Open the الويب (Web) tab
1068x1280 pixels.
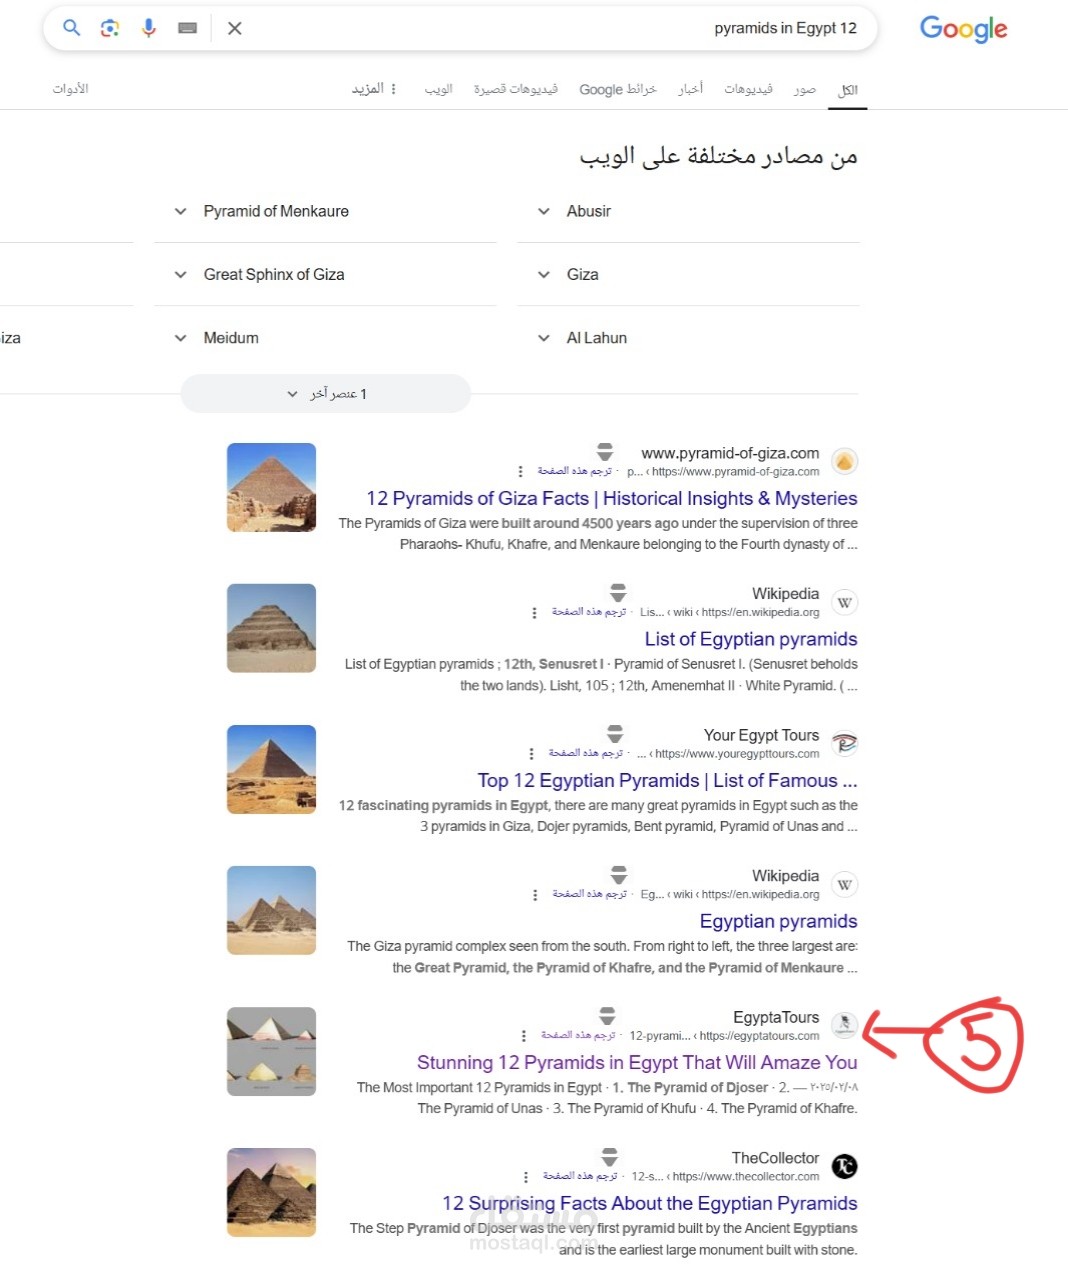click(x=438, y=89)
